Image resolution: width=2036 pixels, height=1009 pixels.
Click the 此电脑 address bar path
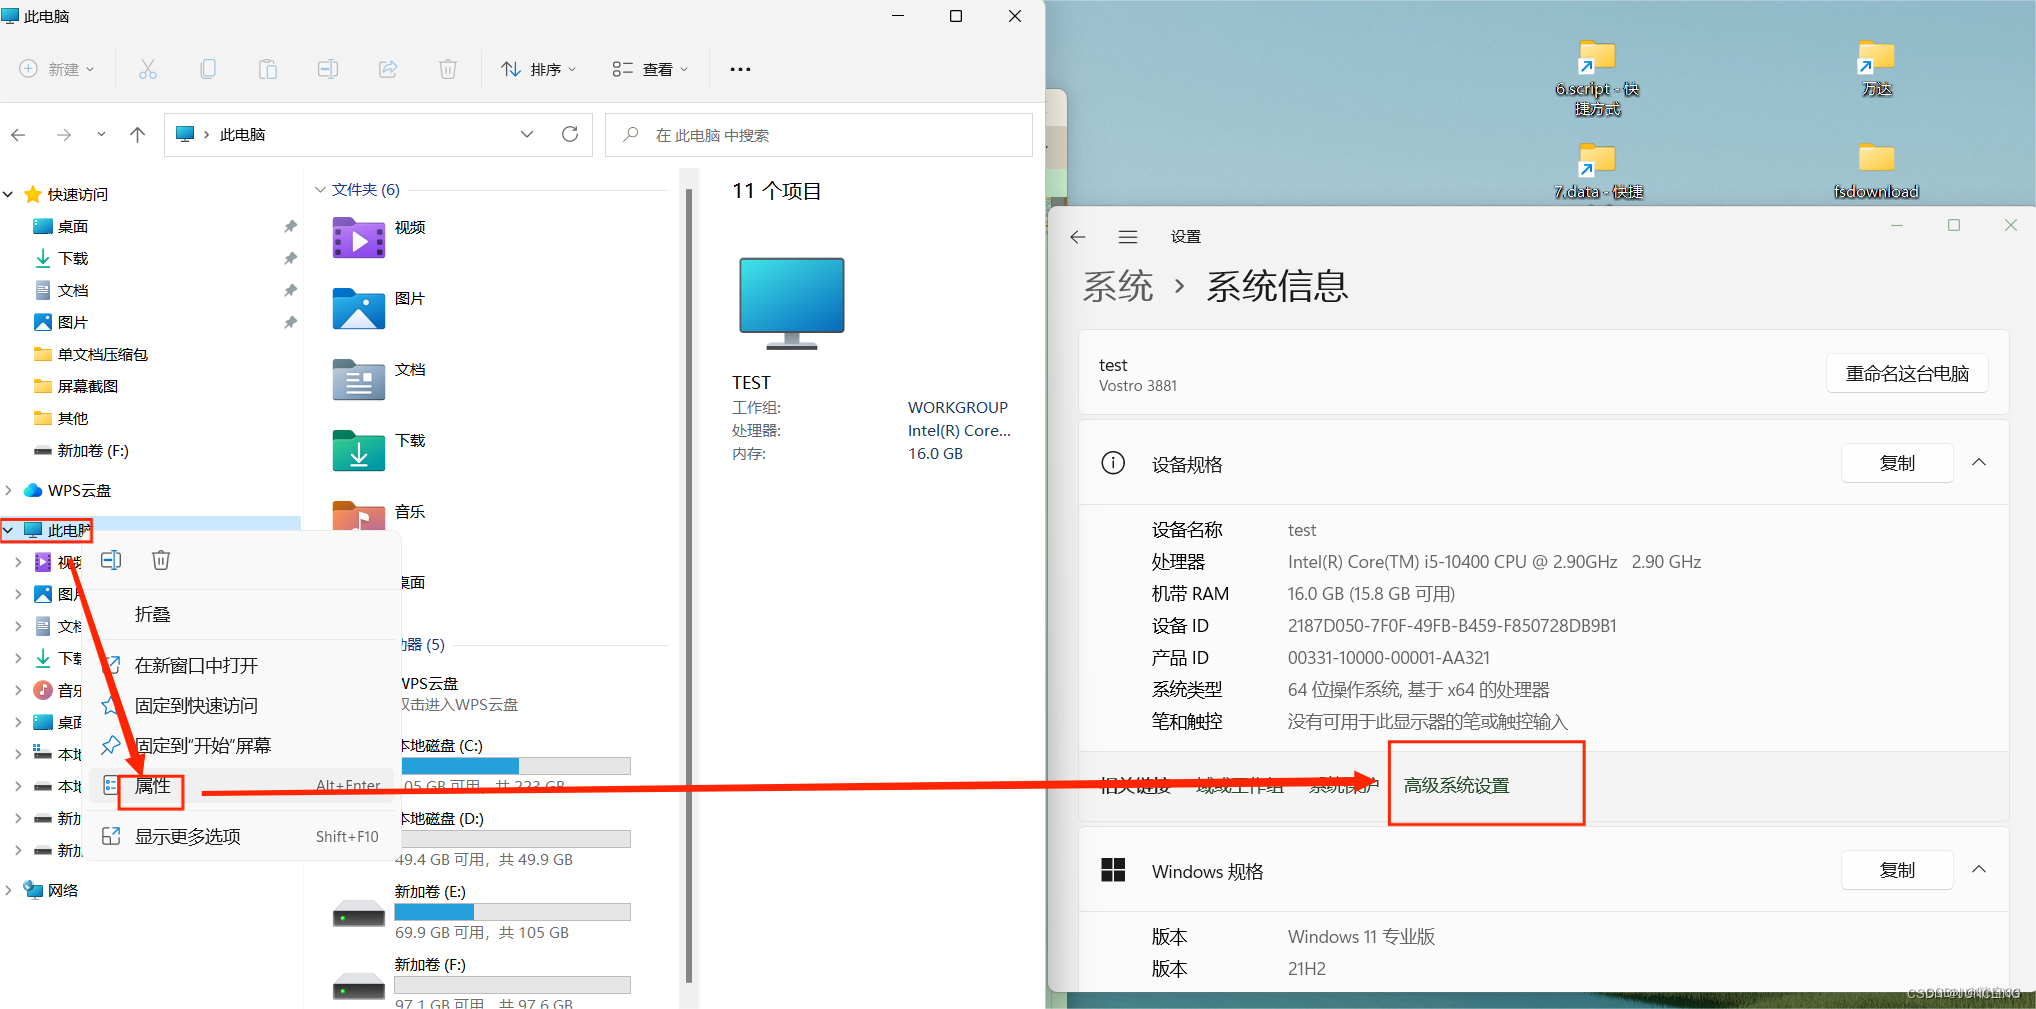tap(242, 134)
